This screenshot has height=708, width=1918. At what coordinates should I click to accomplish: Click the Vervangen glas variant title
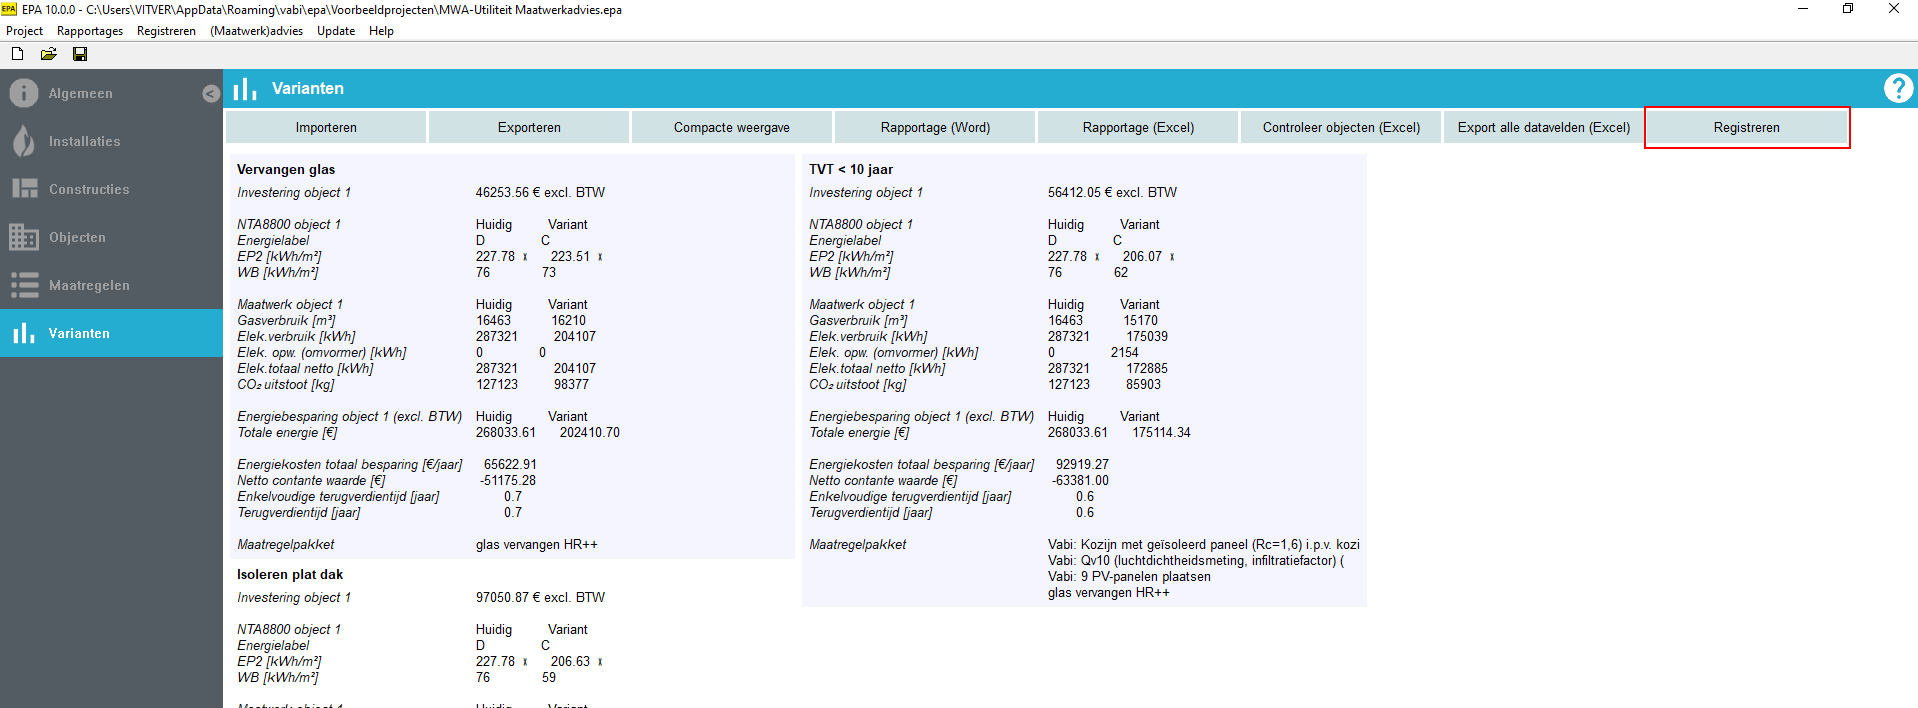coord(286,169)
